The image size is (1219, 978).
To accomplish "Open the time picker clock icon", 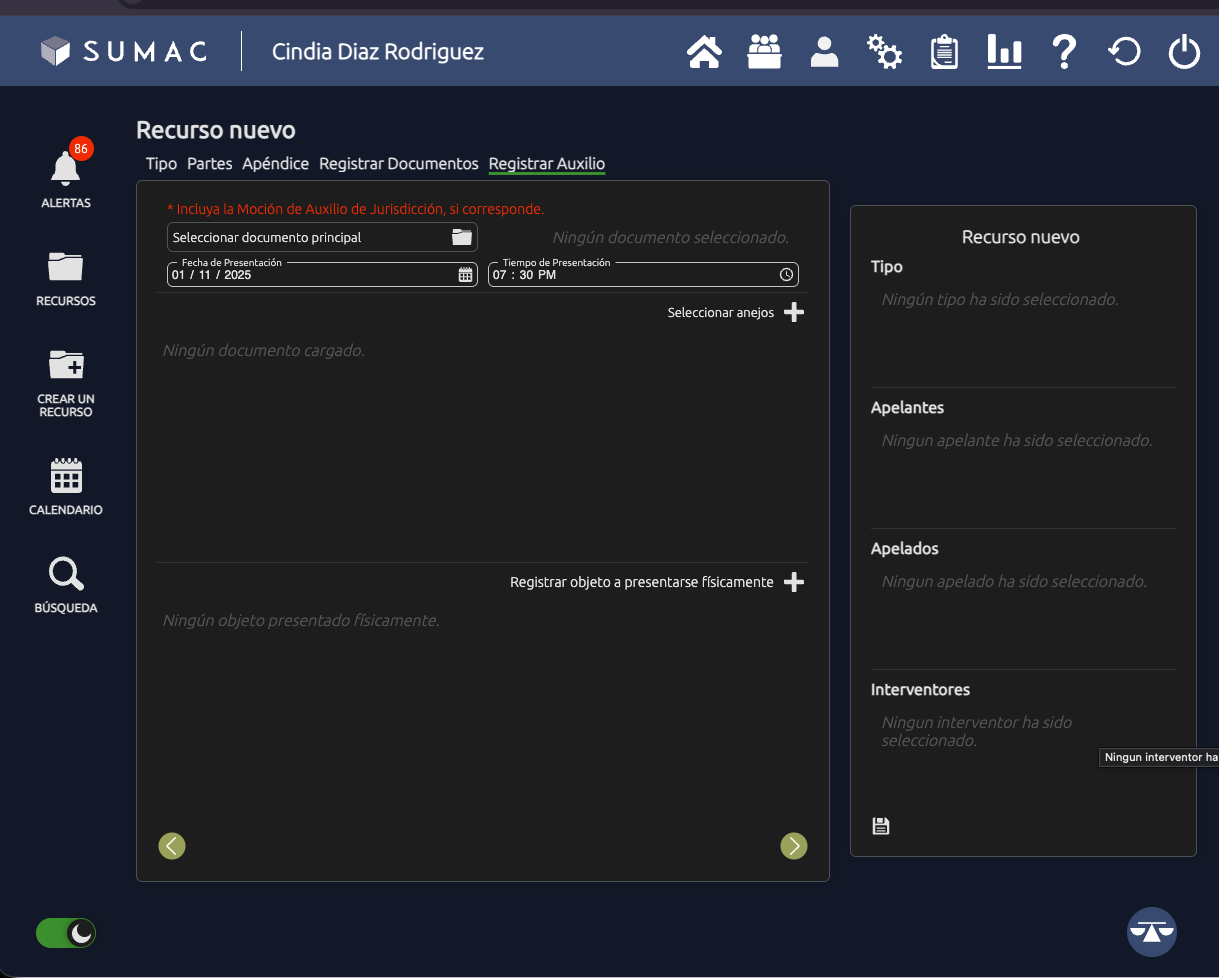I will click(x=786, y=275).
